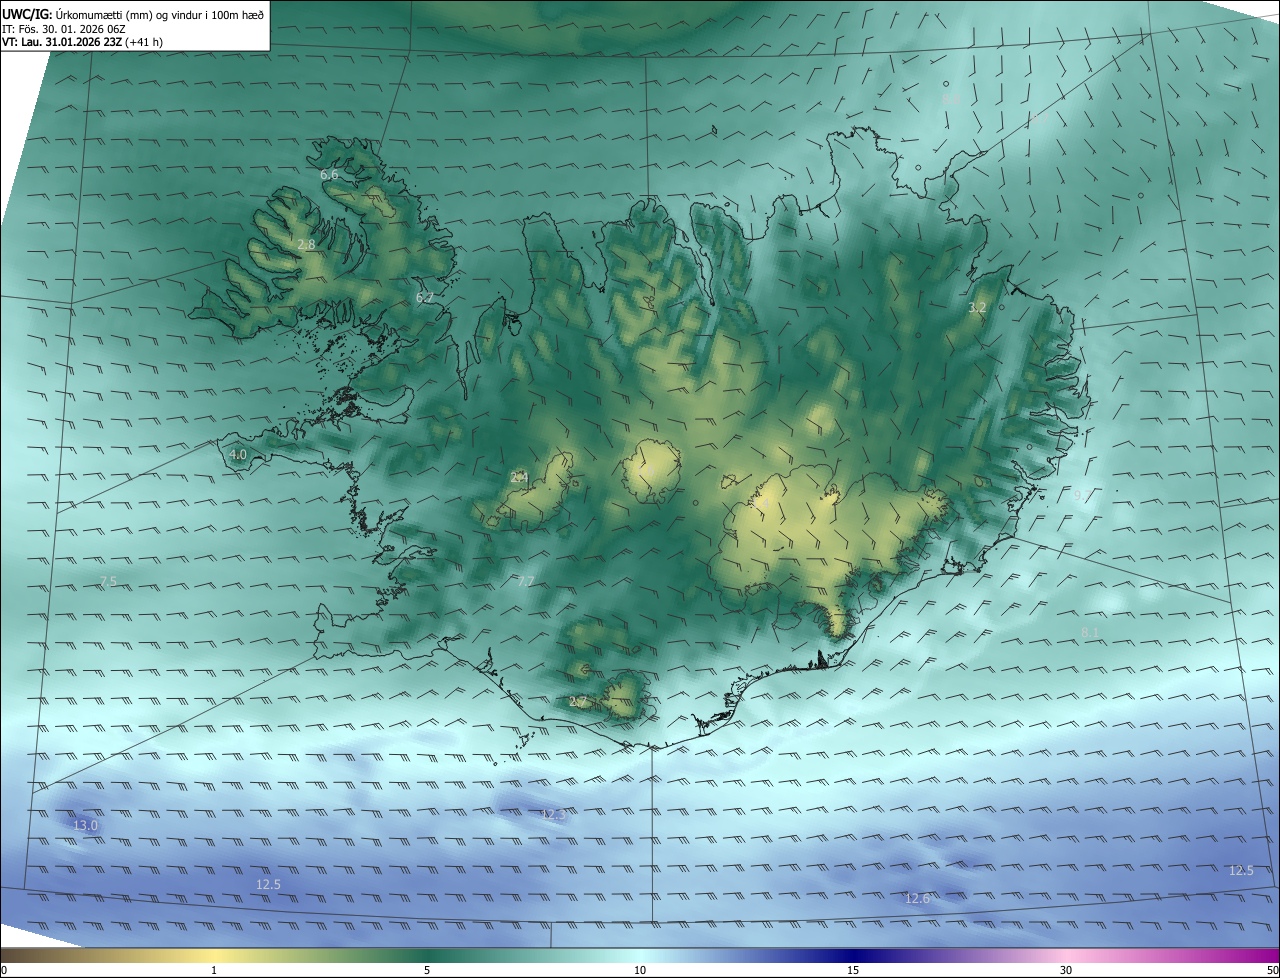Click the color scale label '10'
This screenshot has width=1280, height=978.
click(640, 970)
